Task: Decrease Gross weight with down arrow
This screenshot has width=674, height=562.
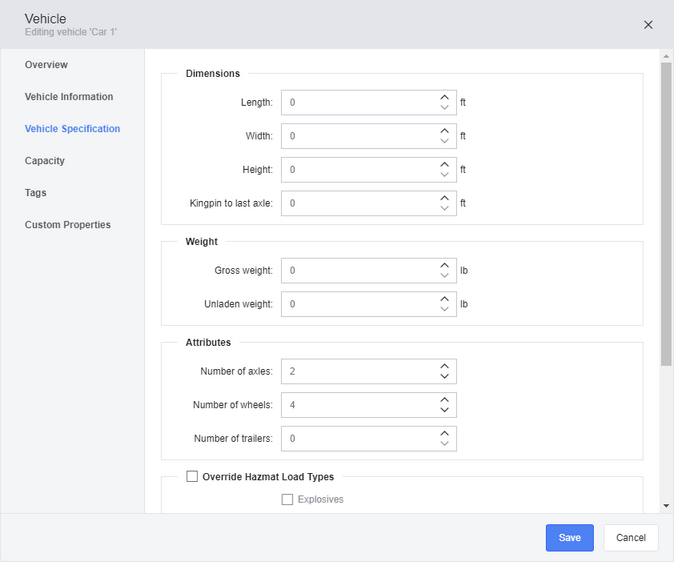Action: [x=444, y=276]
